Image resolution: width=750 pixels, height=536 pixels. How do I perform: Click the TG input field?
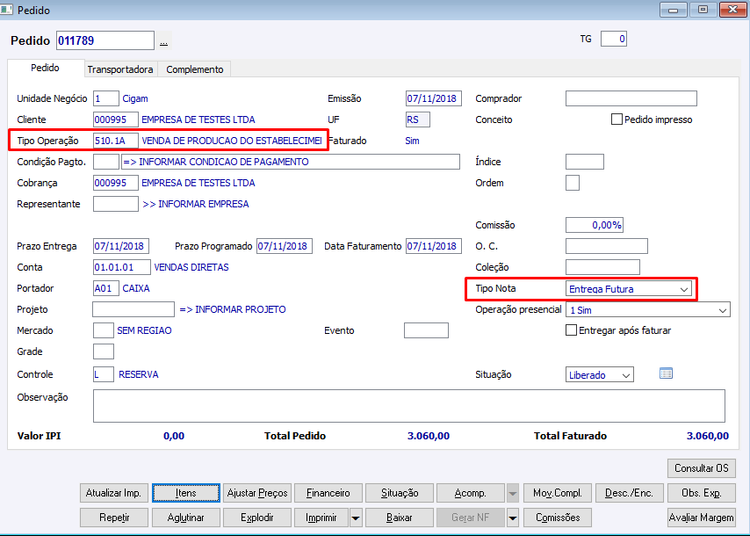coord(614,39)
